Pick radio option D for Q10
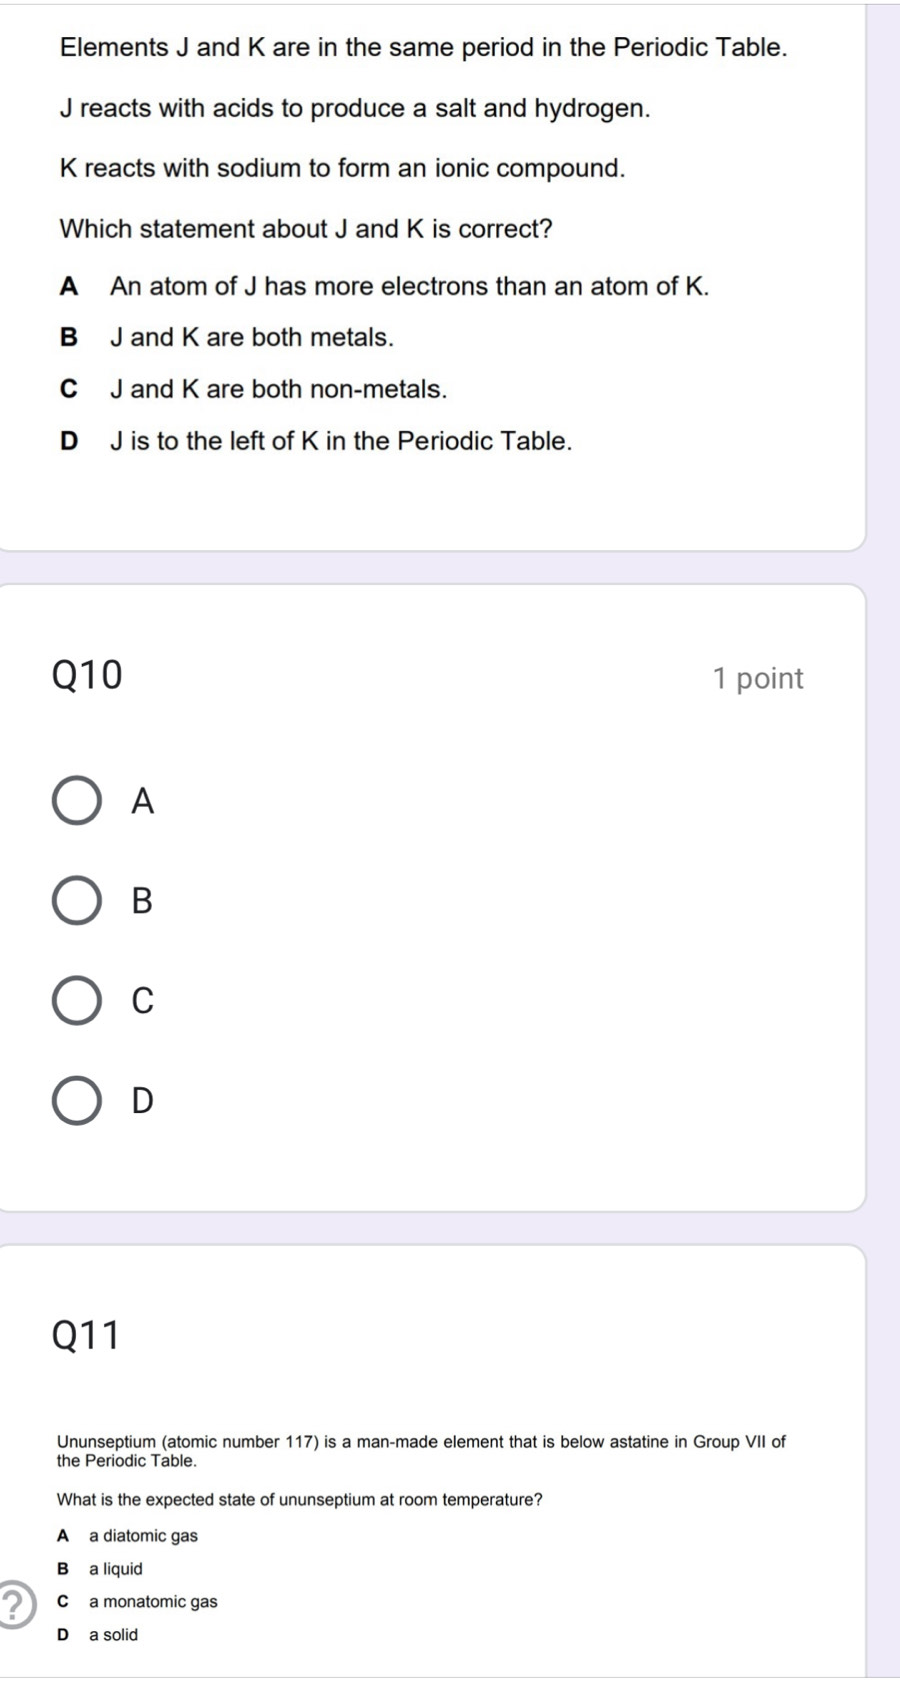Viewport: 900px width, 1685px height. [x=77, y=1100]
